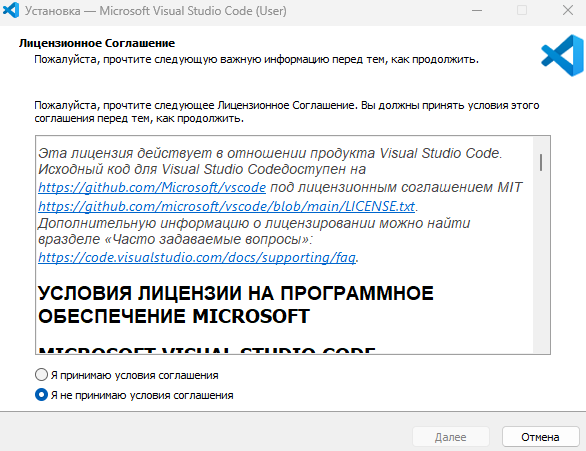Click the VS Code icon in title bar
586x451 pixels.
(x=11, y=10)
